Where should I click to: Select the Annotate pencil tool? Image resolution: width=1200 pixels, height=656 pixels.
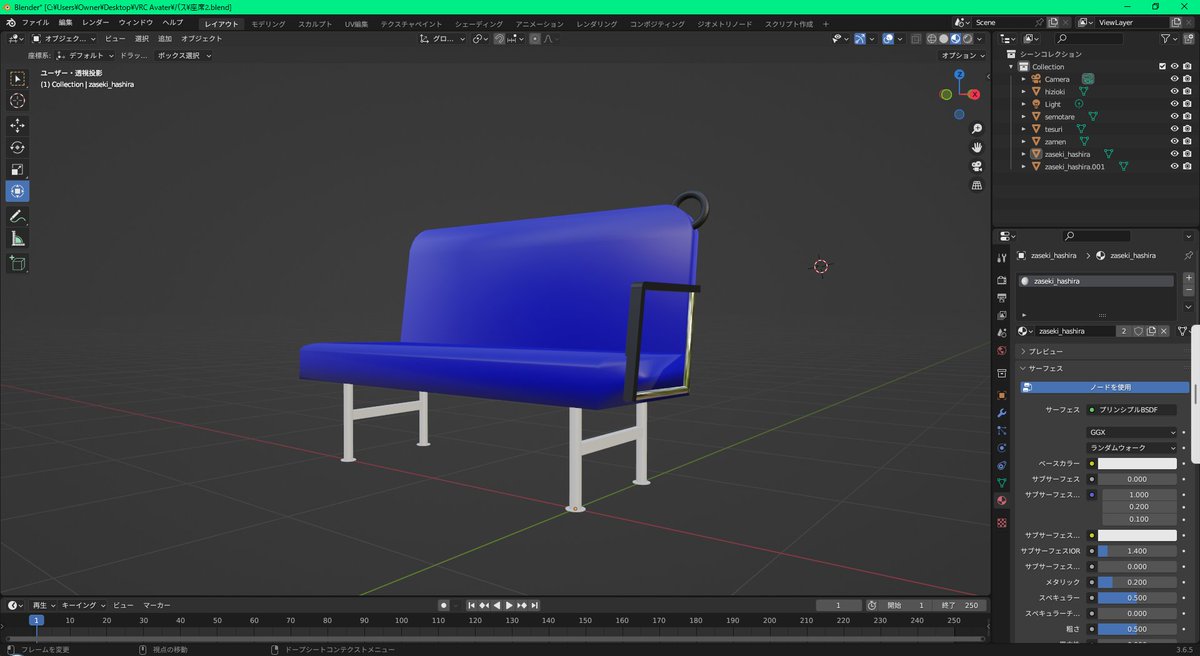[18, 216]
